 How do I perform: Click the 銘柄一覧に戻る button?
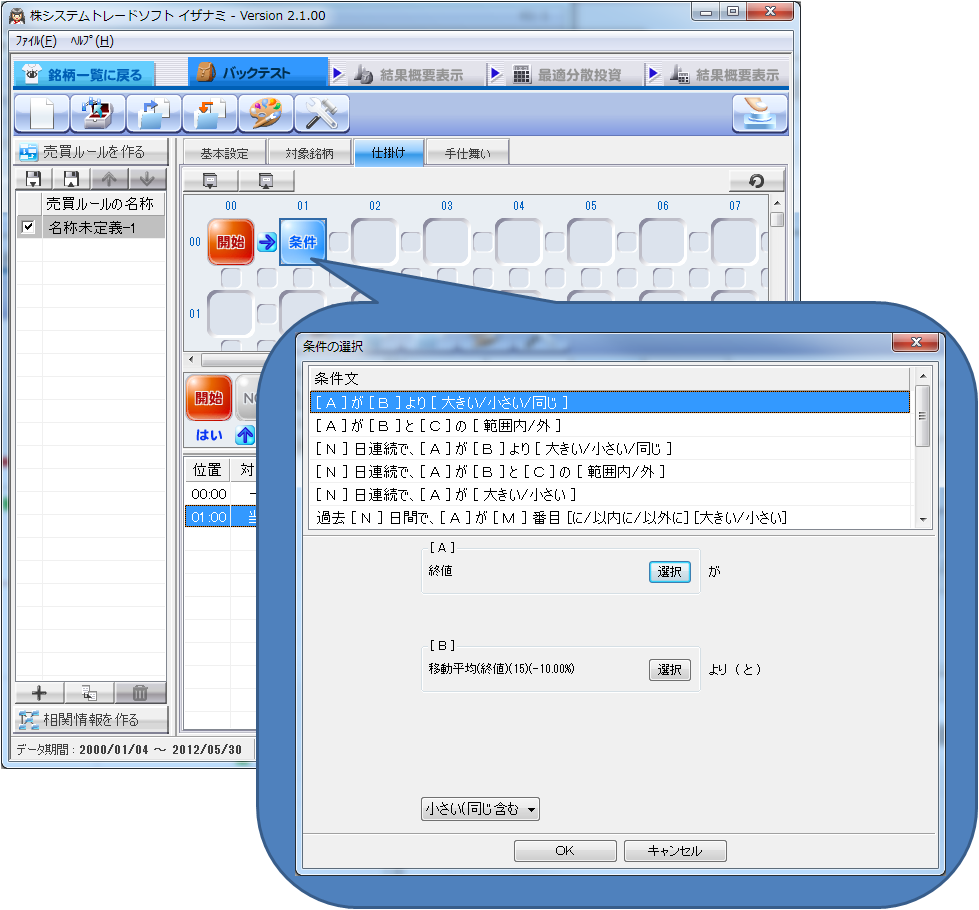click(x=84, y=74)
